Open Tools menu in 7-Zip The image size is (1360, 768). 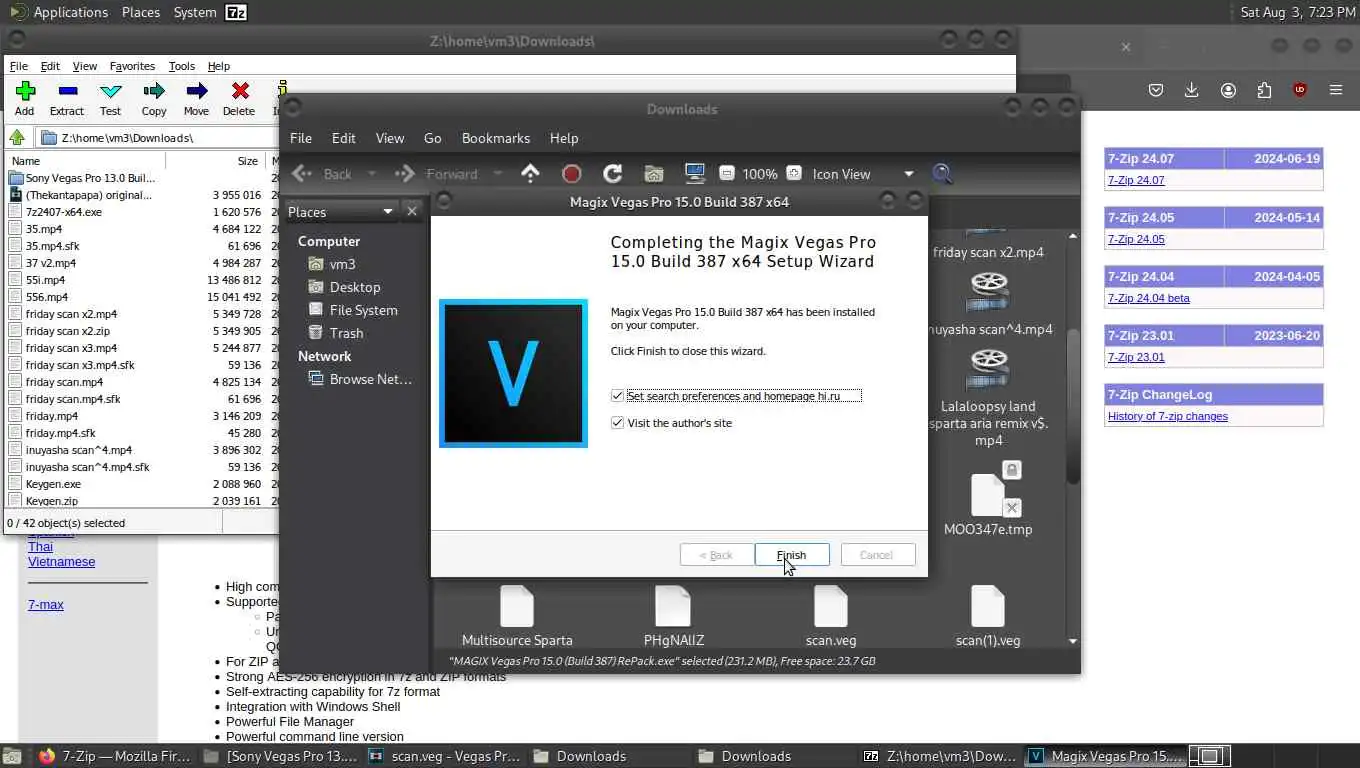181,66
